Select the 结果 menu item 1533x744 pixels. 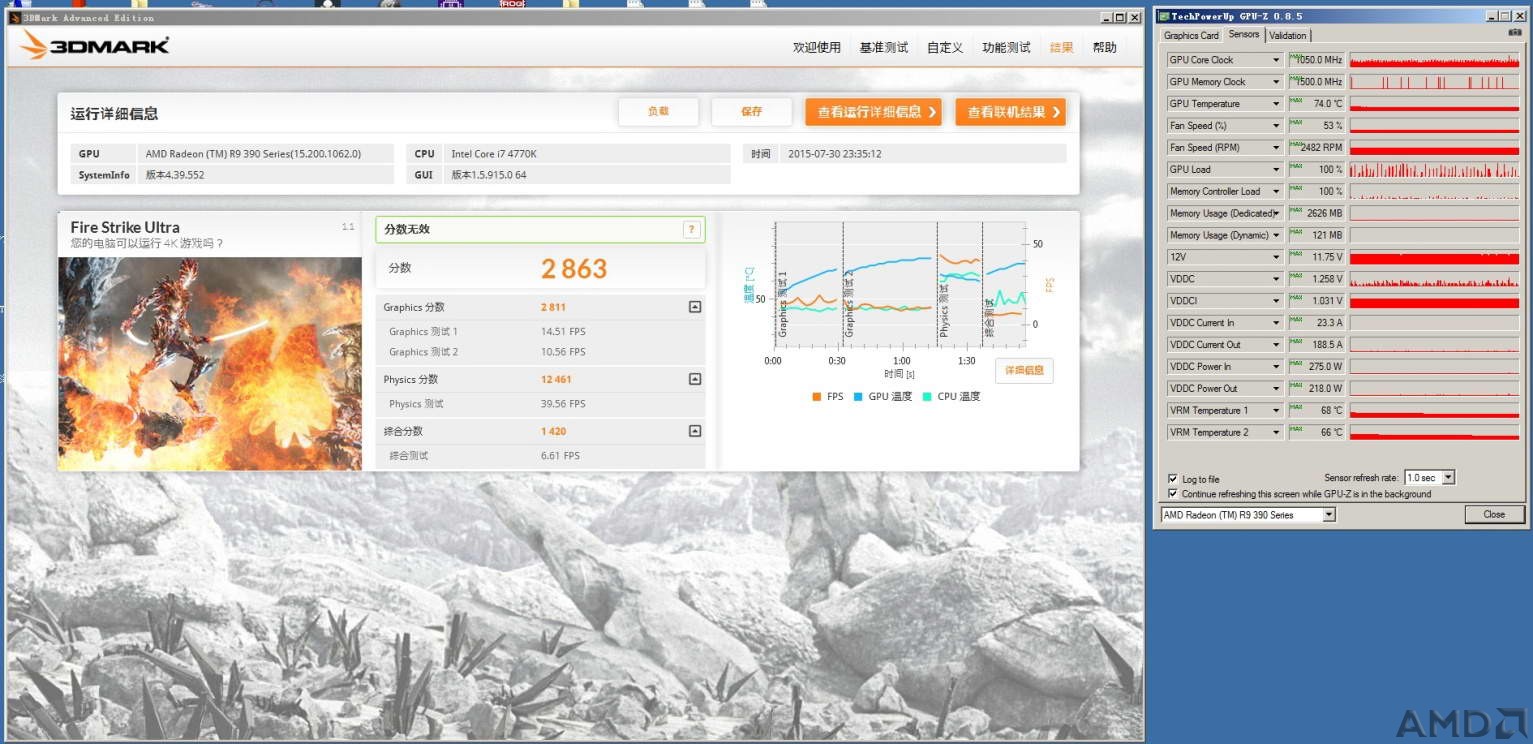pyautogui.click(x=1062, y=47)
